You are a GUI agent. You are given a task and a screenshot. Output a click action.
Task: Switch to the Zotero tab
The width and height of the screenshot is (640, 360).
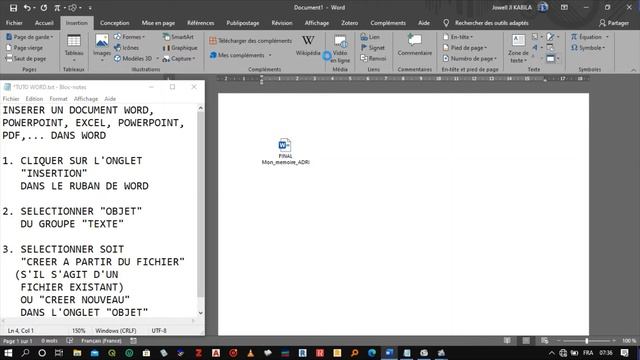click(350, 23)
